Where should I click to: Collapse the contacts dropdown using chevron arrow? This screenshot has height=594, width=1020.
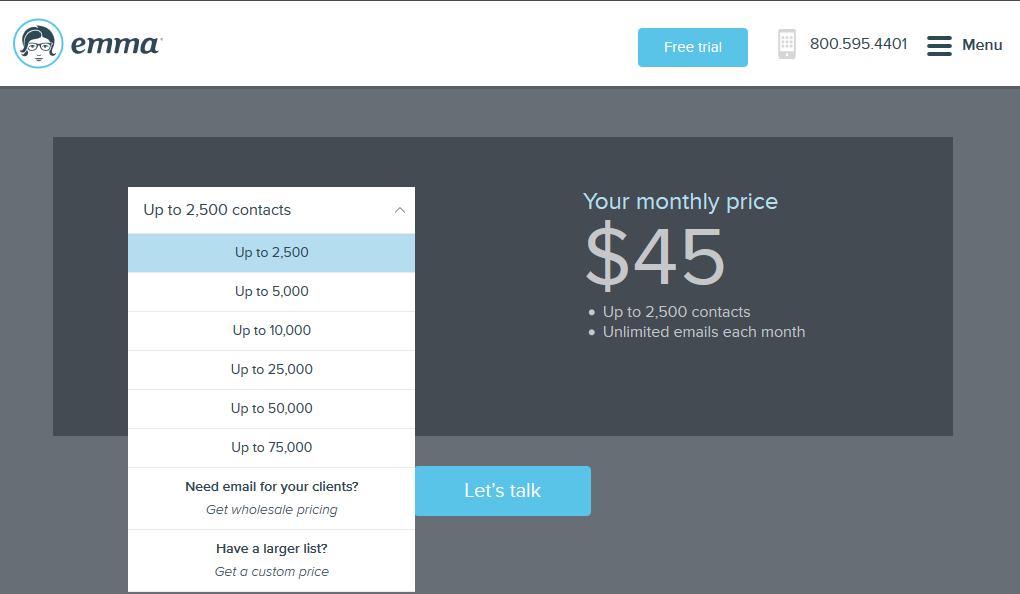400,210
